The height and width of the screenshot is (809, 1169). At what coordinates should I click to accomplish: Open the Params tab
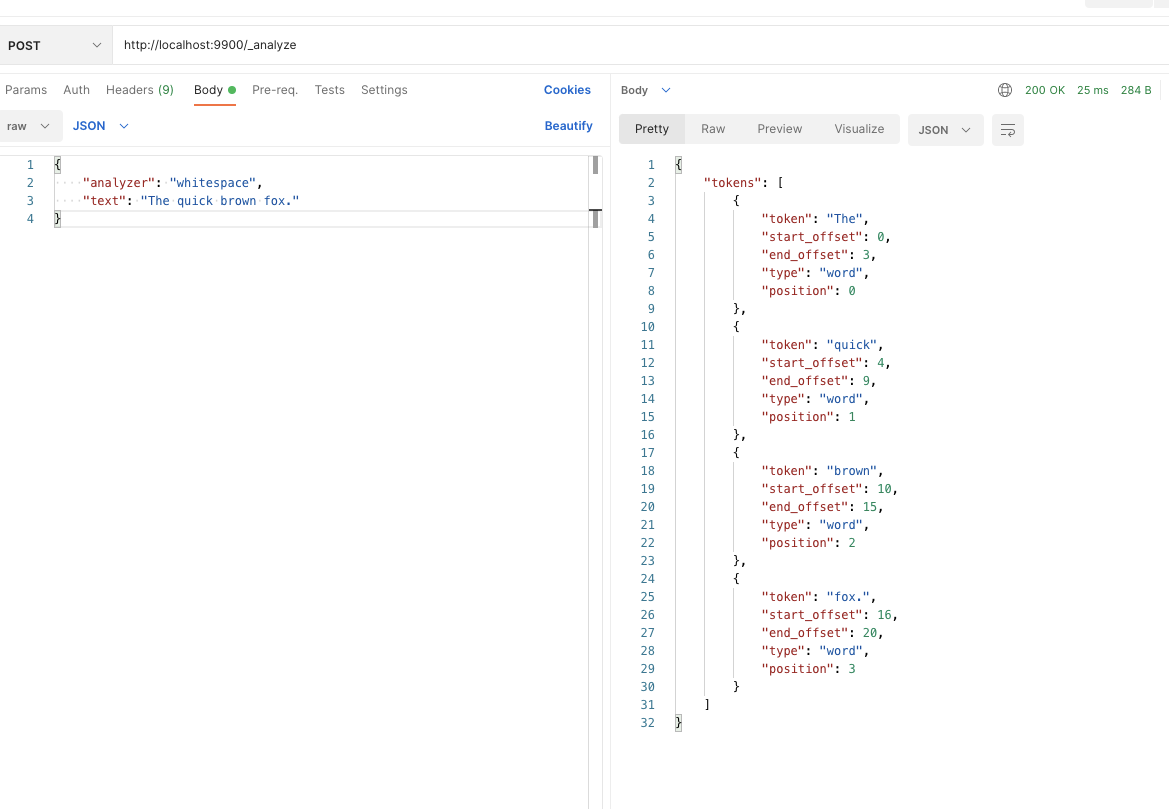(25, 89)
